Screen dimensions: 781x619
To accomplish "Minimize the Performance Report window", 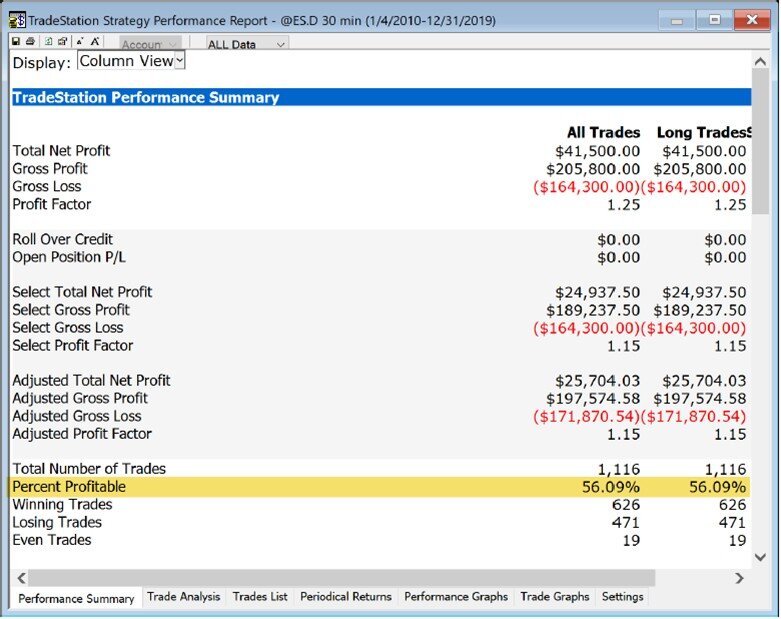I will point(676,21).
